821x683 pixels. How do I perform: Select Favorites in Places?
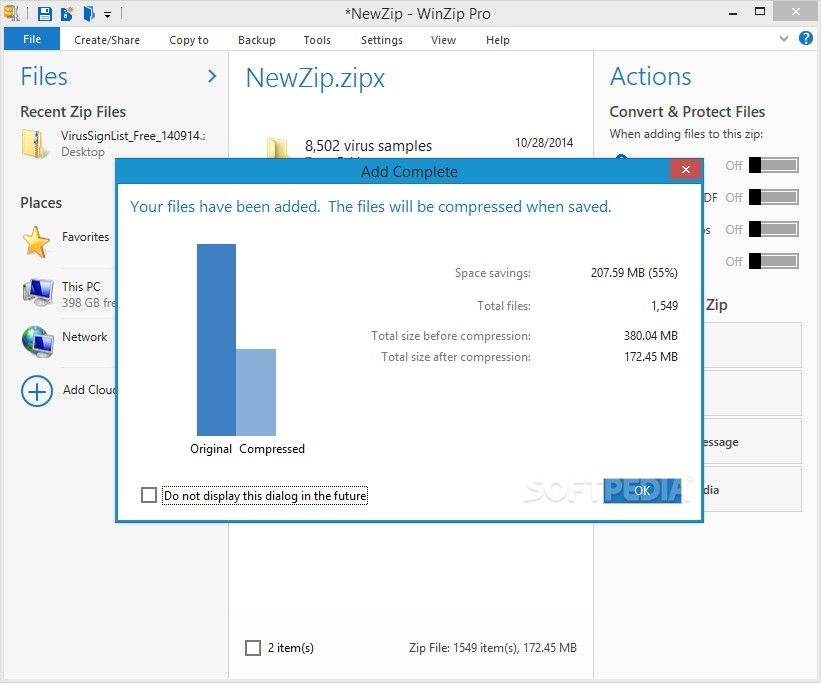(85, 237)
